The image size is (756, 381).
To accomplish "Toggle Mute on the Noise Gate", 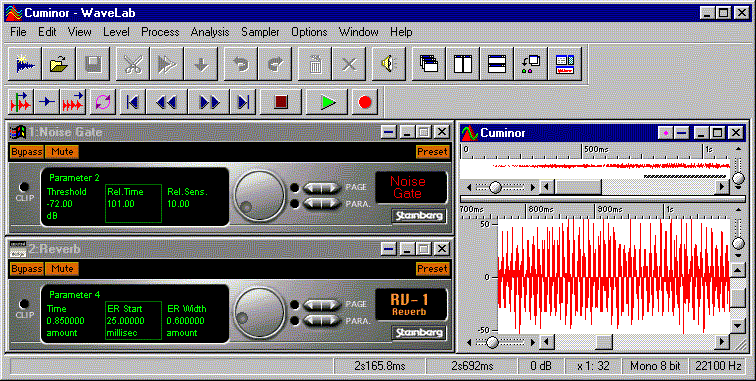I will click(62, 152).
